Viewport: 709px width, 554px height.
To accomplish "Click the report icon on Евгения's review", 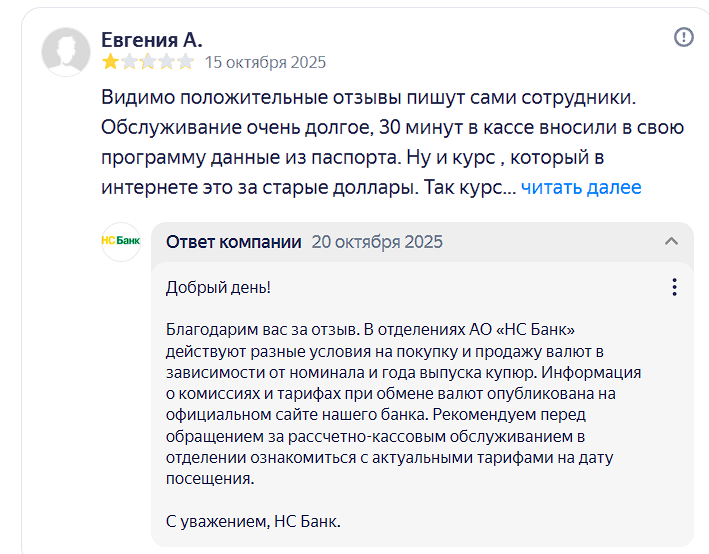I will (x=684, y=37).
